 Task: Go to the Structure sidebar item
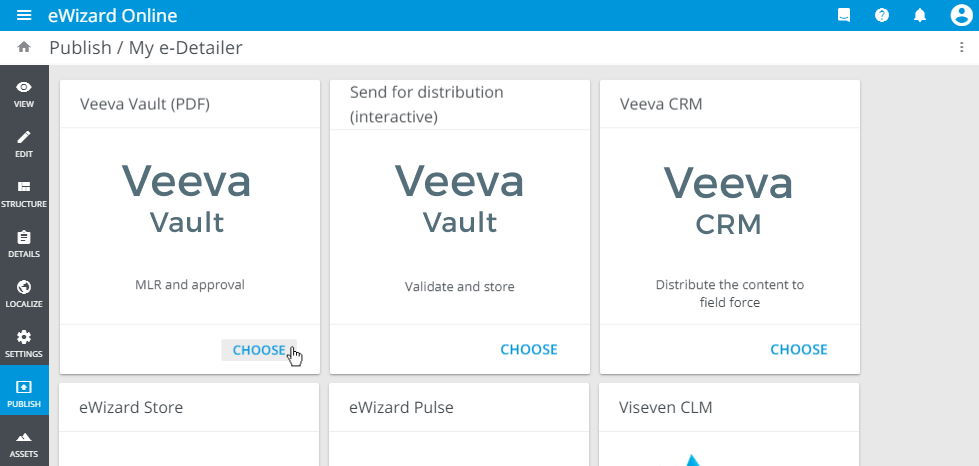coord(24,193)
